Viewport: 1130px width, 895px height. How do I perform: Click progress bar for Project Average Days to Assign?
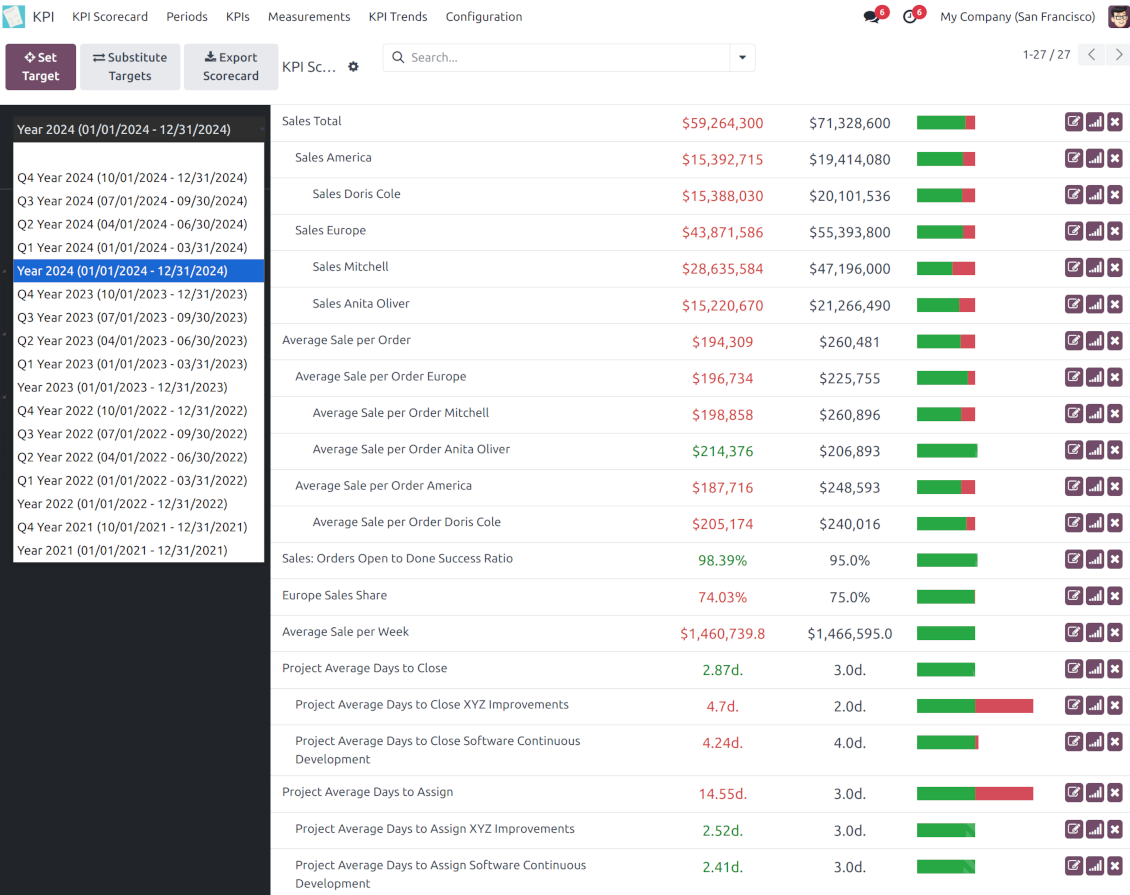click(x=974, y=794)
